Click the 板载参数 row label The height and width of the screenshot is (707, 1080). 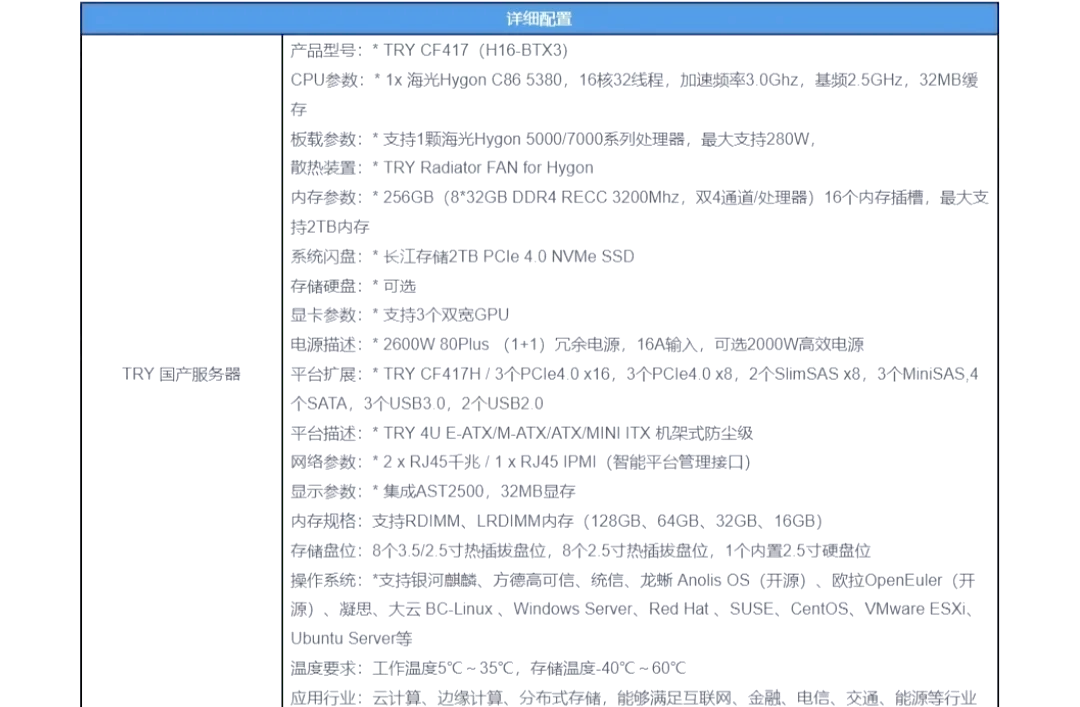[x=317, y=139]
